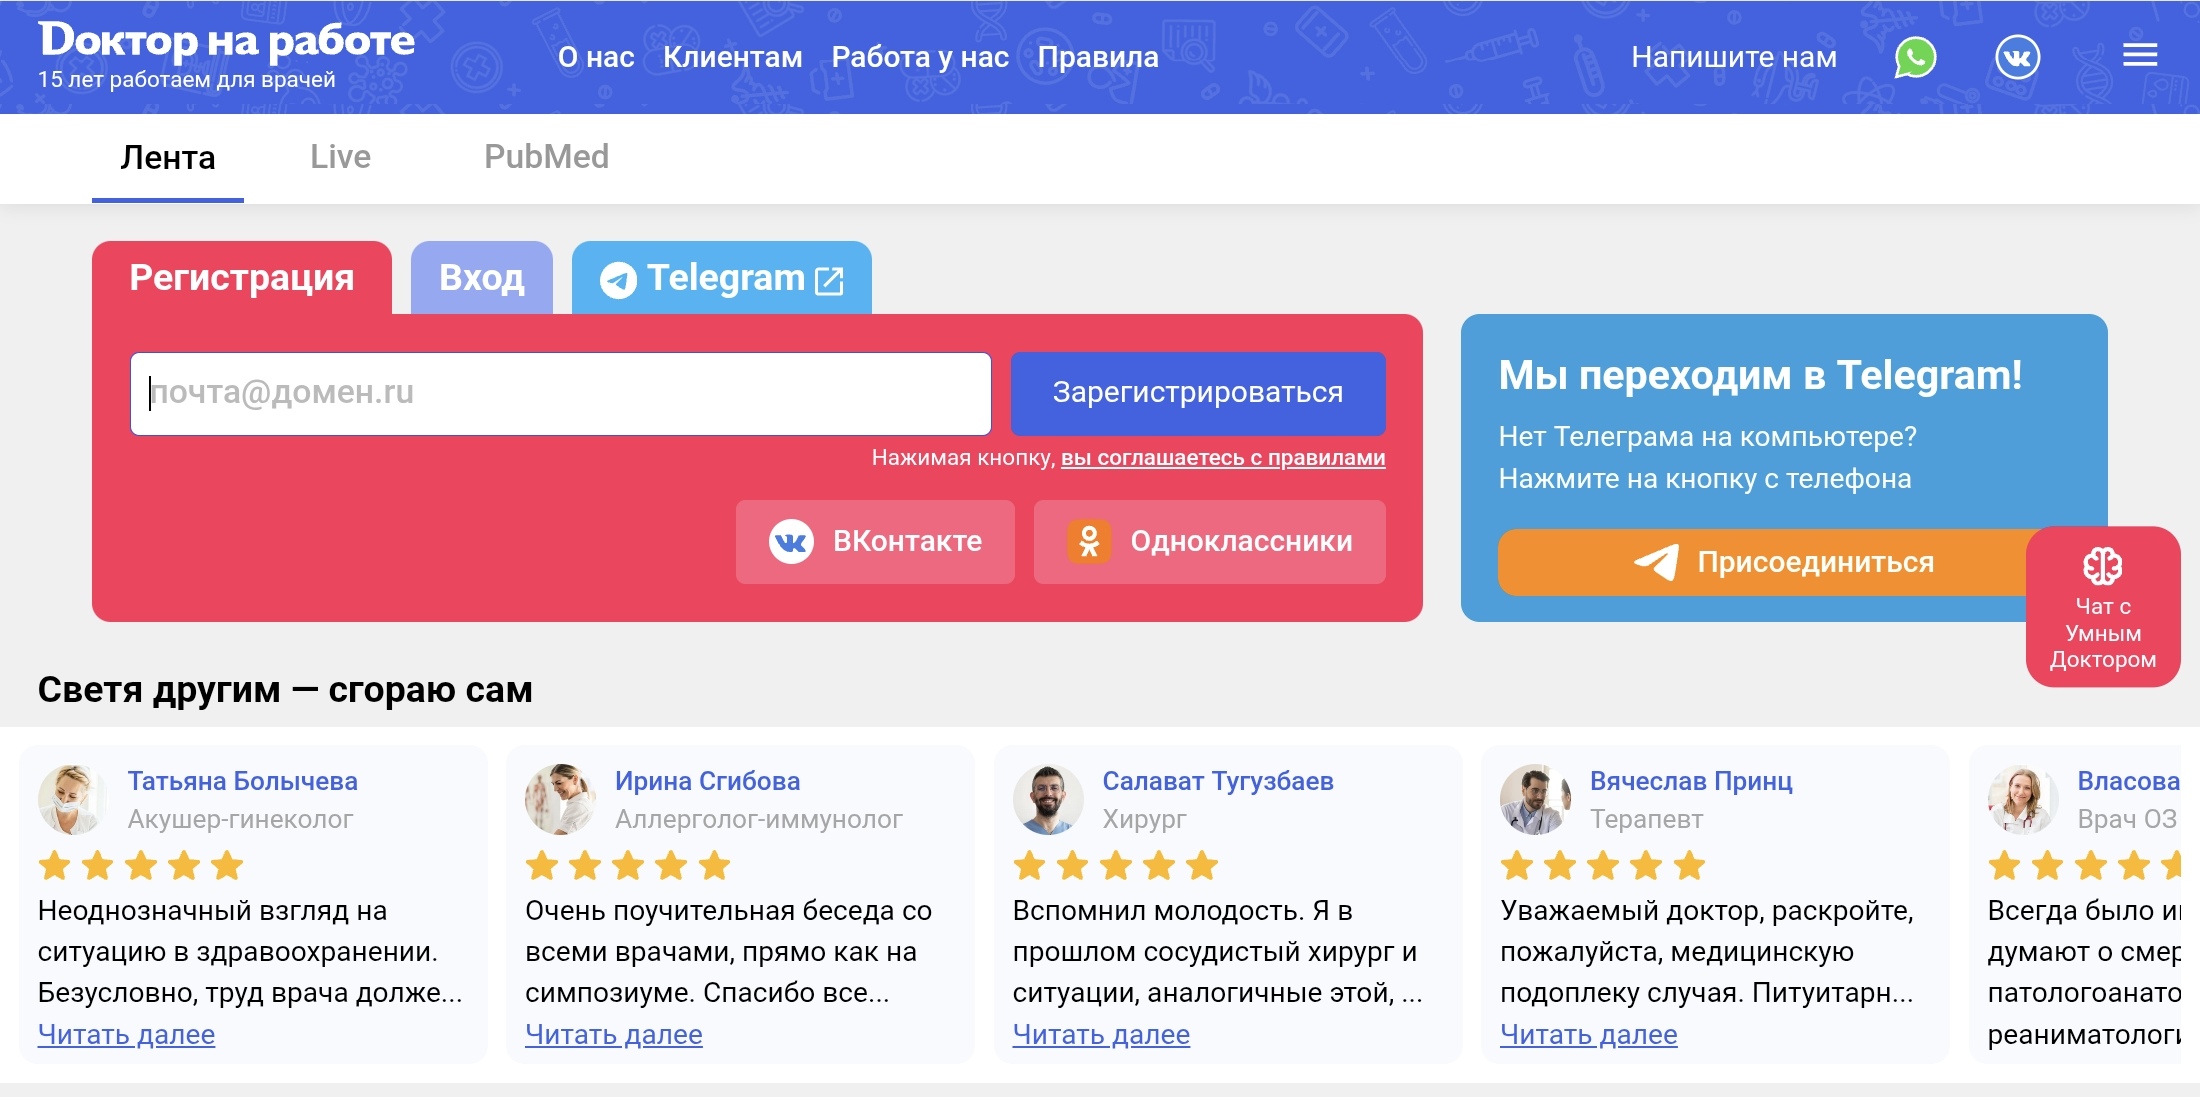Click Хирург specialty text
This screenshot has width=2200, height=1097.
(x=1144, y=819)
